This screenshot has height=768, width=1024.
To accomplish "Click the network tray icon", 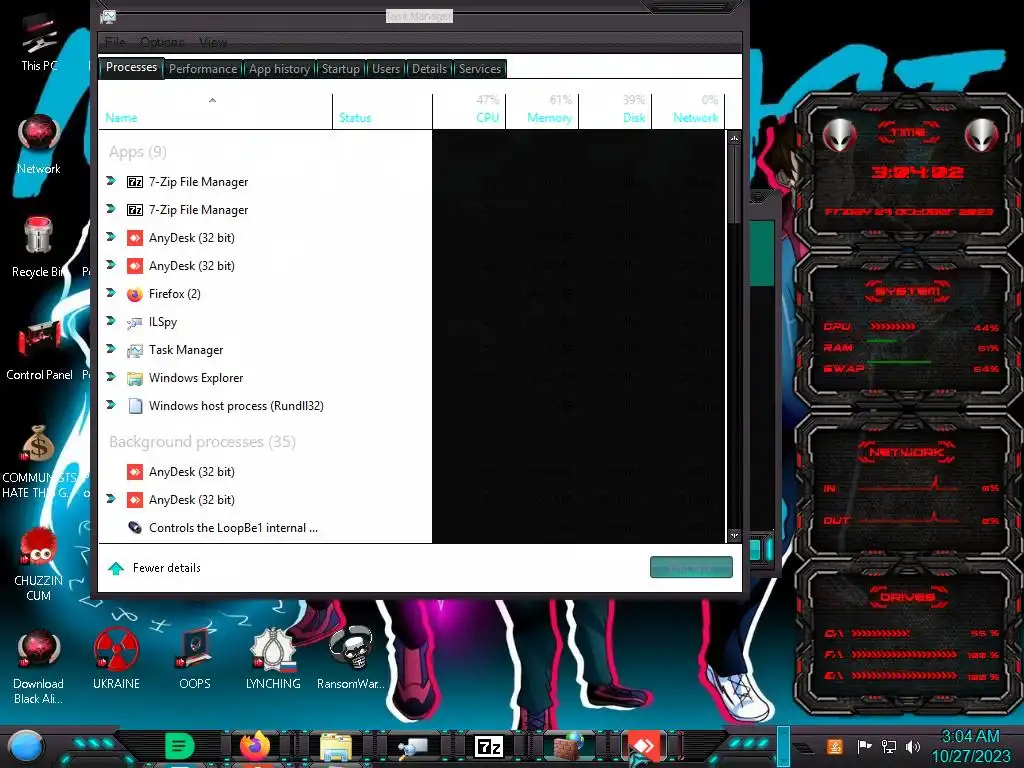I will (x=888, y=746).
